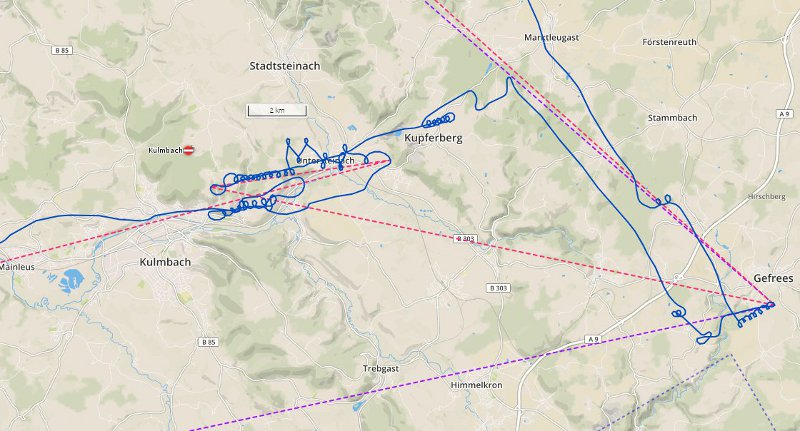
Task: Click the Marktleugast place label
Action: (552, 37)
